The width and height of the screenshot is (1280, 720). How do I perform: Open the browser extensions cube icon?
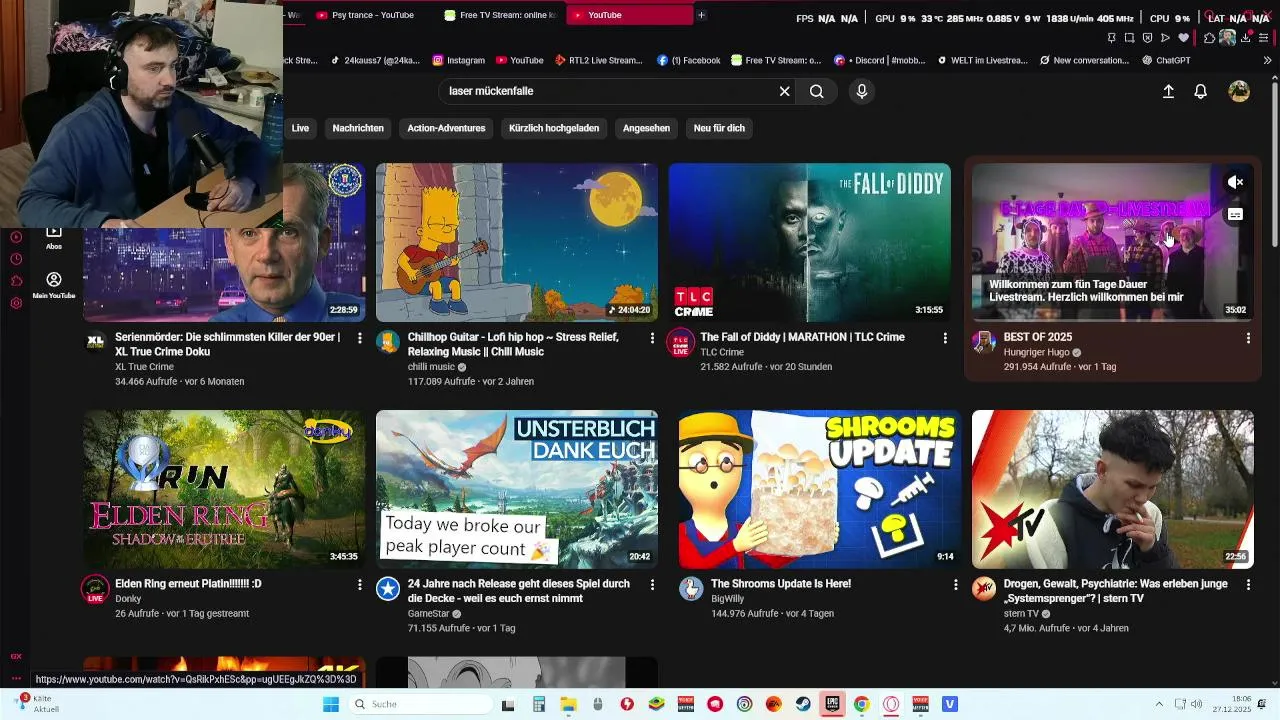1209,38
